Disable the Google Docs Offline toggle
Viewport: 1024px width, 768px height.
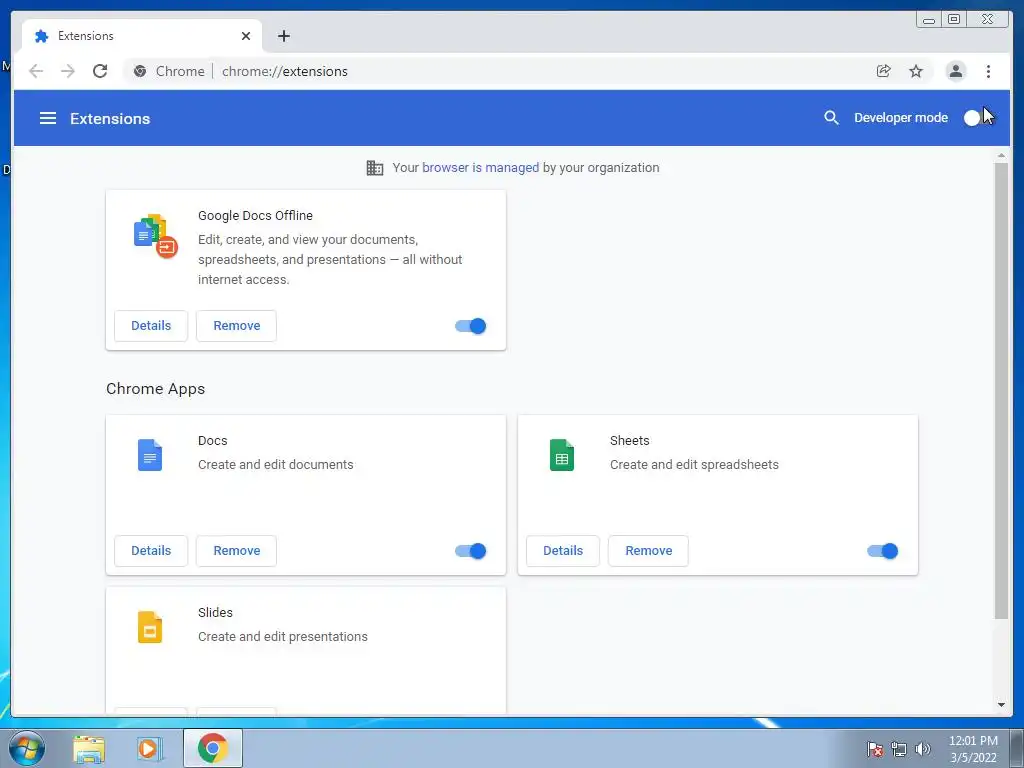click(471, 326)
